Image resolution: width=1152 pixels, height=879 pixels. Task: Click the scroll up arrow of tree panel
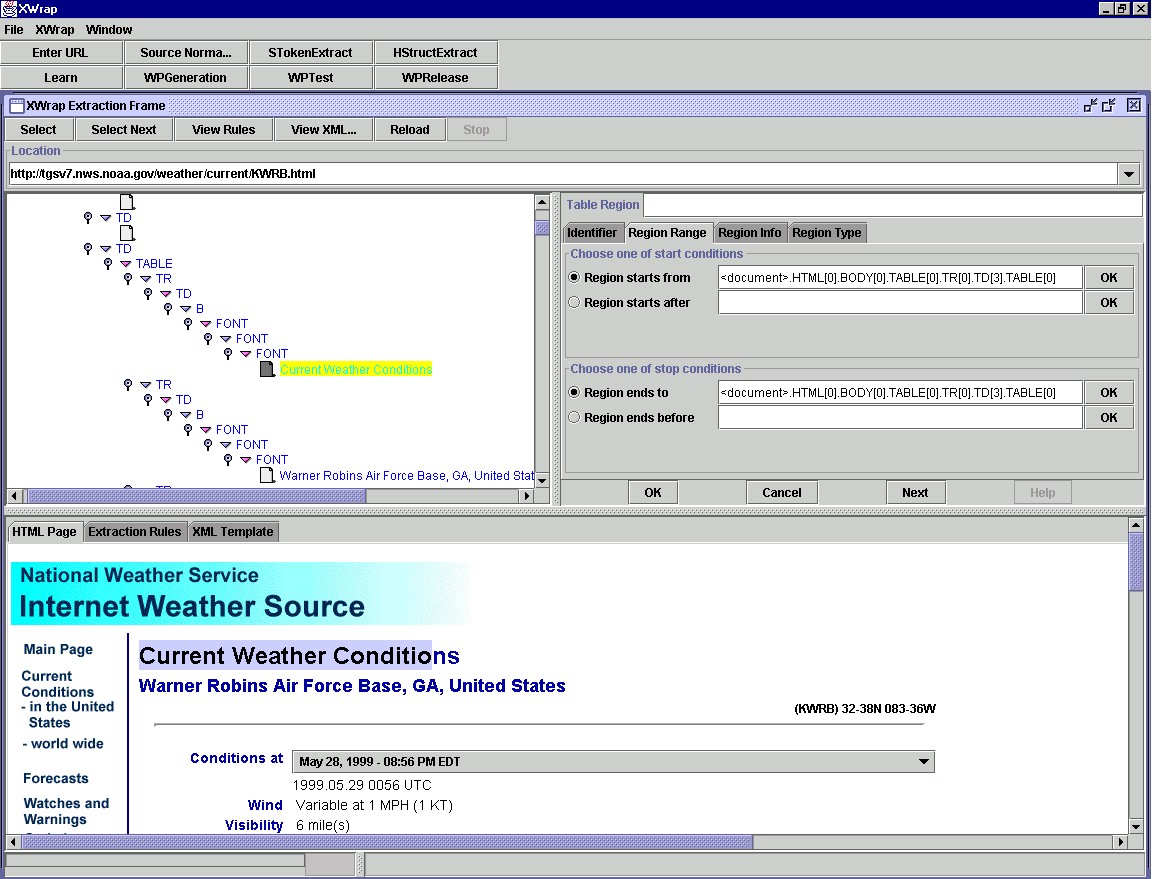pyautogui.click(x=542, y=202)
